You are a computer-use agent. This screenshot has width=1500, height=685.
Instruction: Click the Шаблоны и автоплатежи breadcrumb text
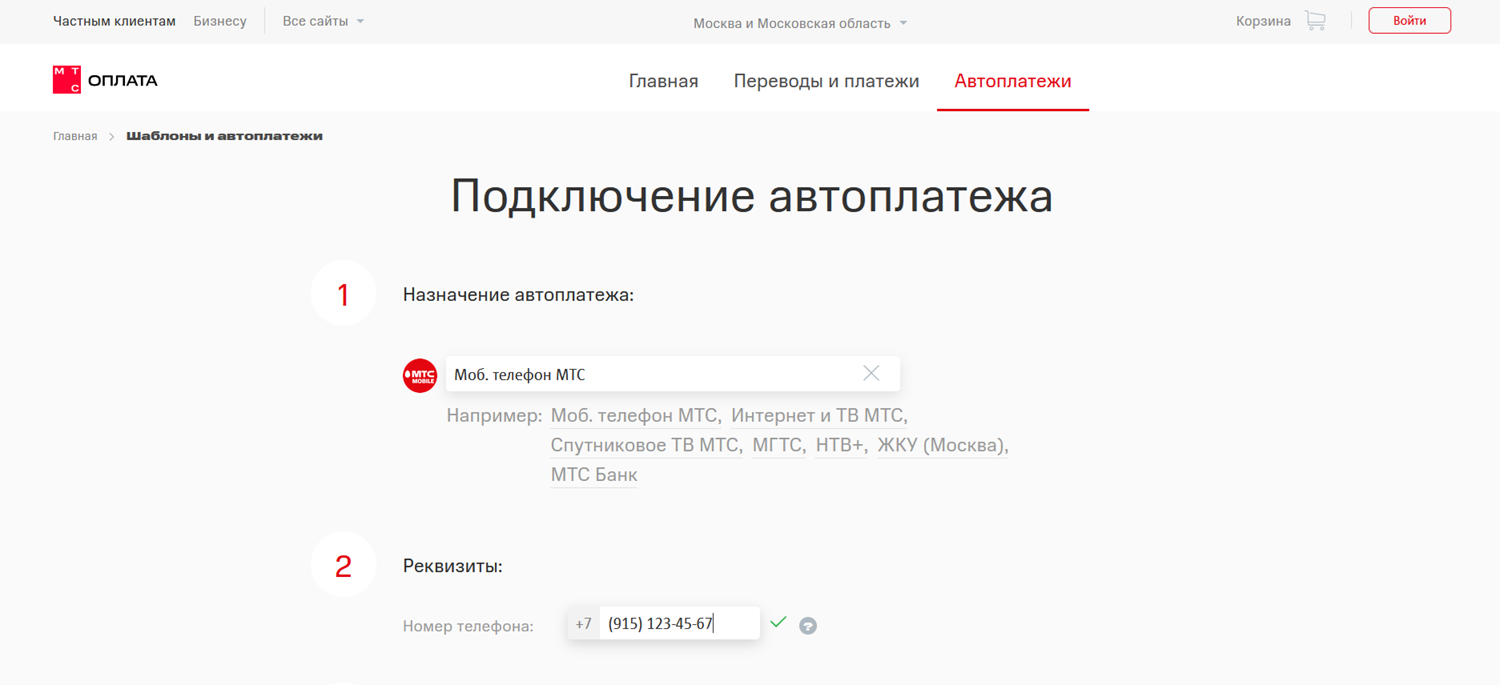pyautogui.click(x=224, y=136)
